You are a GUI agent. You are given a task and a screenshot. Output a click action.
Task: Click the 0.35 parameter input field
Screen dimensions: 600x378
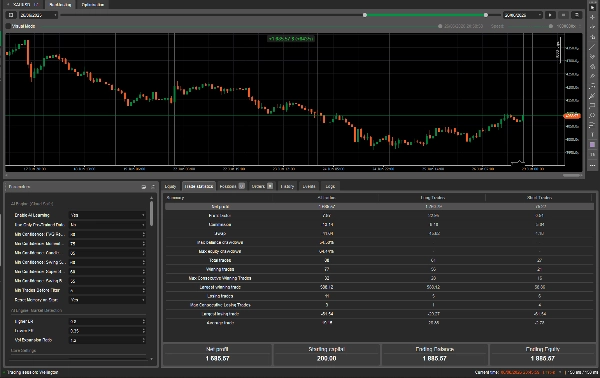coord(108,331)
